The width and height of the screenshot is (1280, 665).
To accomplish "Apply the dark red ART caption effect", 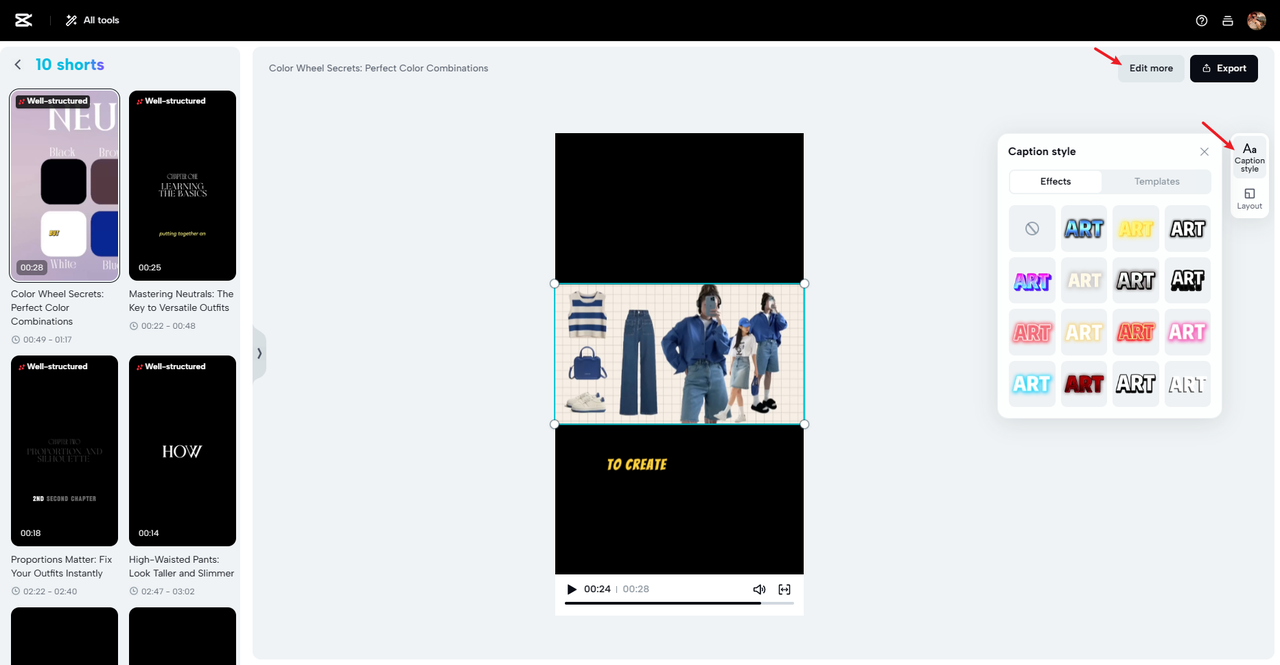I will tap(1084, 384).
